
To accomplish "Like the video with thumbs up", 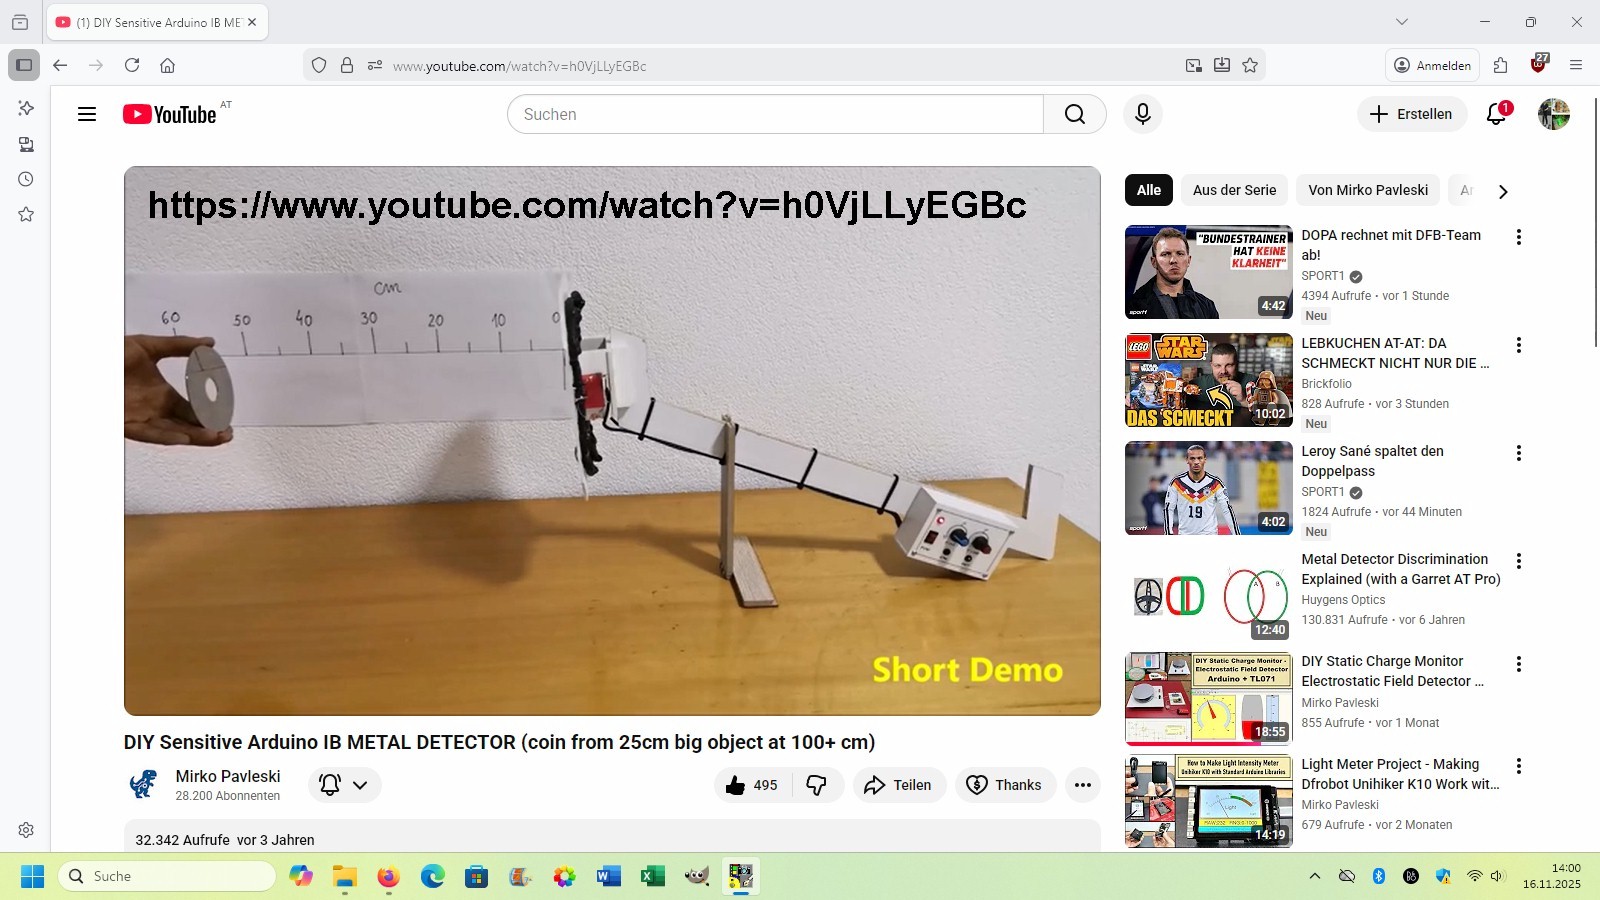I will click(752, 785).
